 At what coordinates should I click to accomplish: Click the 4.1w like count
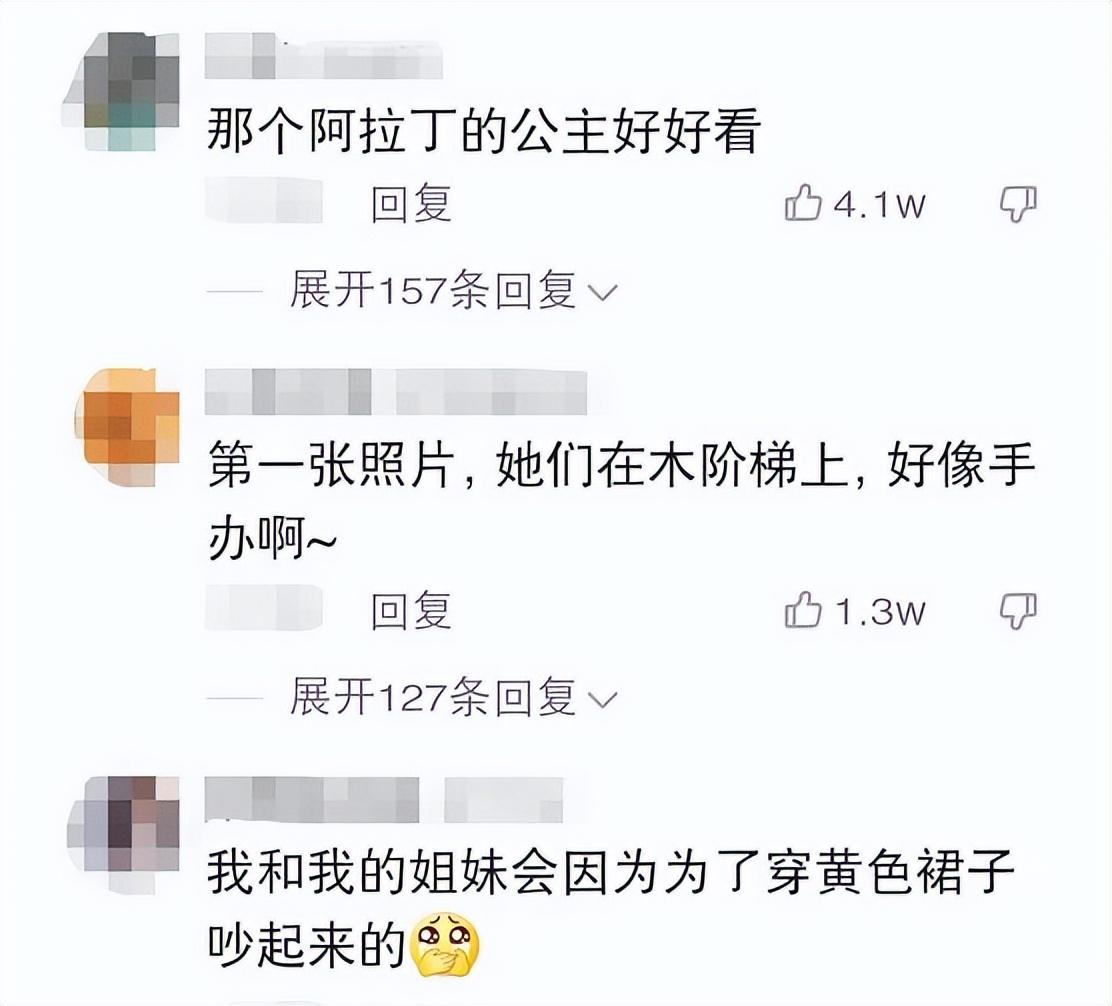coord(879,205)
